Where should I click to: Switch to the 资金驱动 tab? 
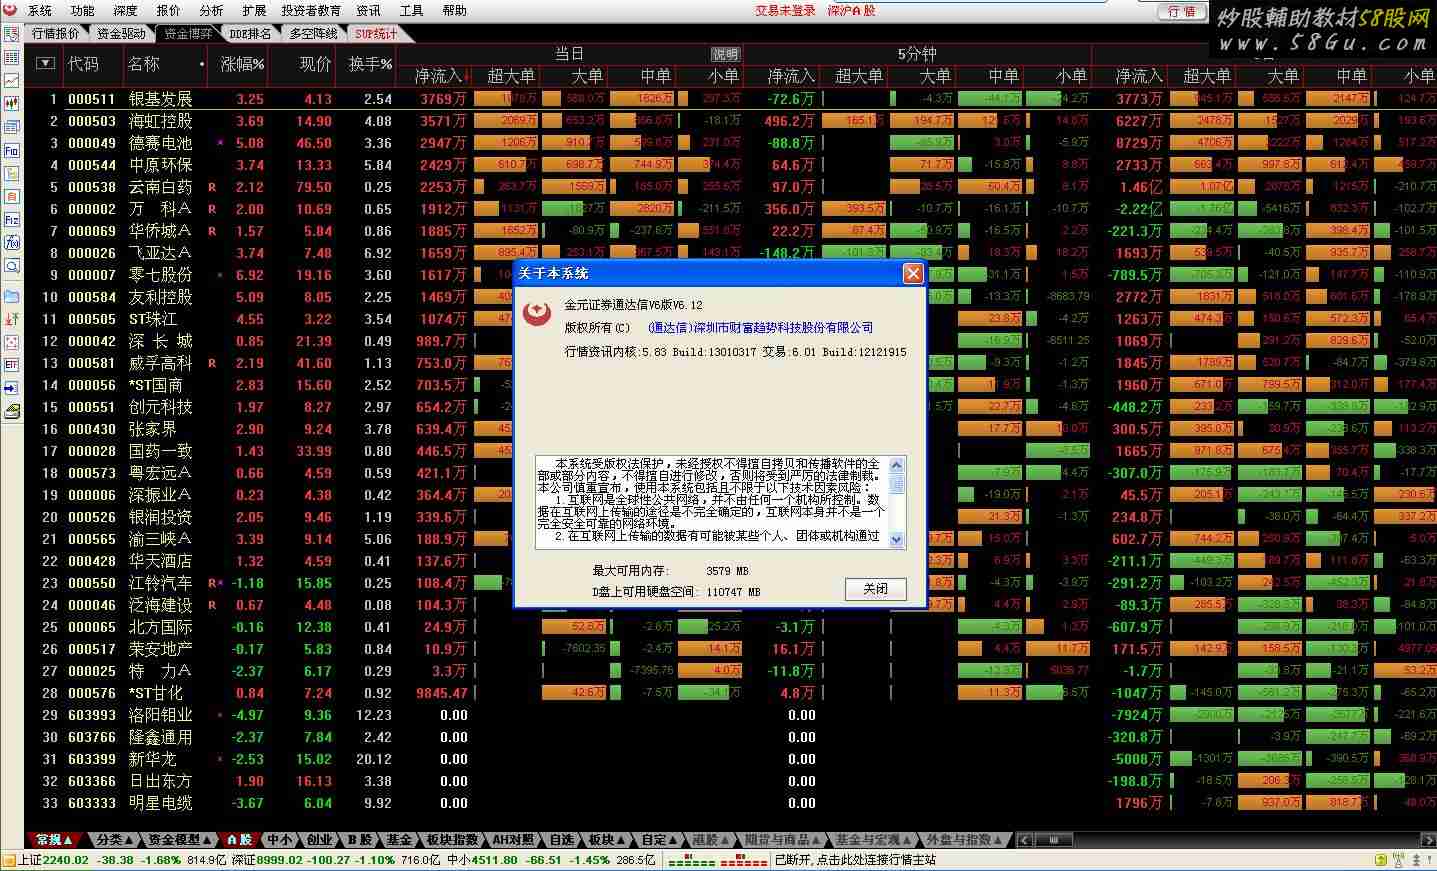122,33
